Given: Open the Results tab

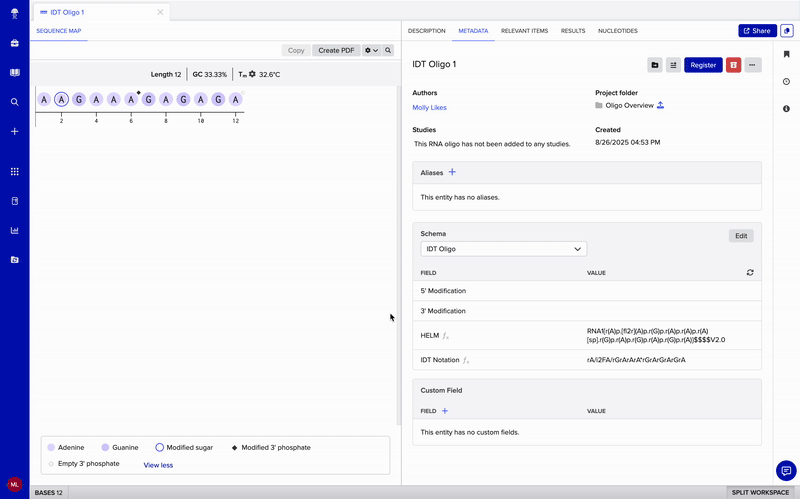Looking at the screenshot, I should point(573,31).
